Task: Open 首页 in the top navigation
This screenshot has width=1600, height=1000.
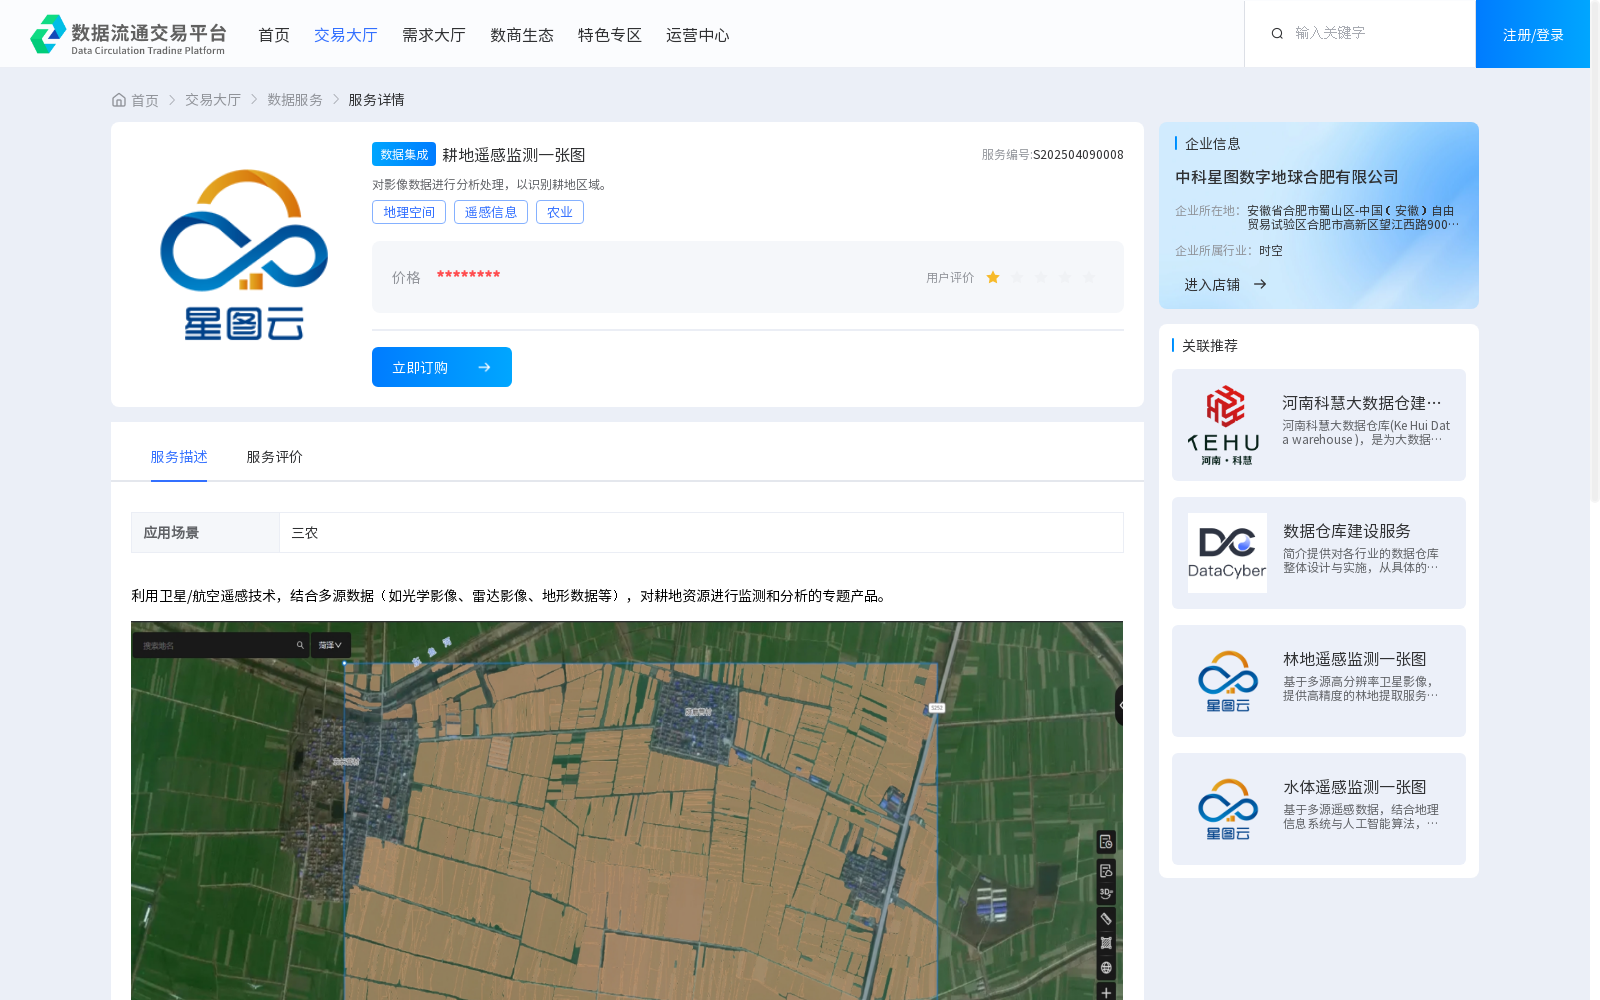Action: pos(274,35)
